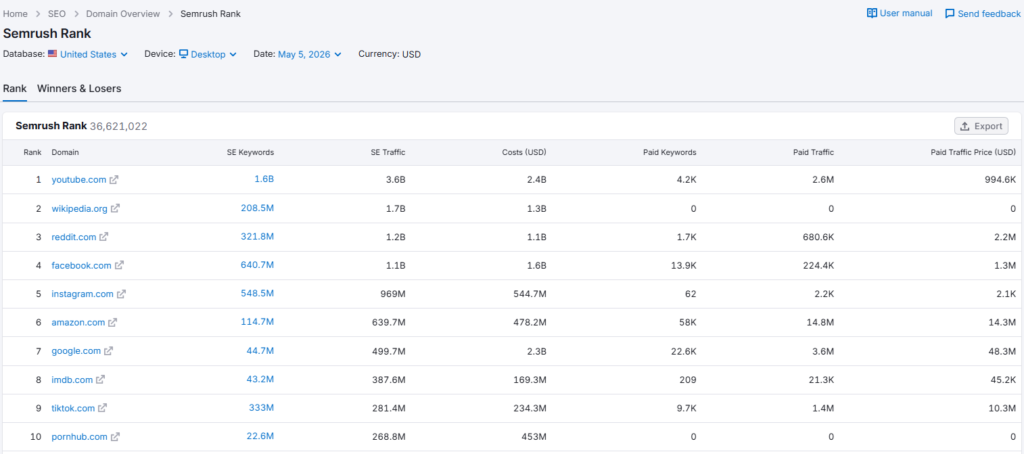Open external link icon beside reddit.com
The image size is (1024, 454).
click(x=104, y=237)
